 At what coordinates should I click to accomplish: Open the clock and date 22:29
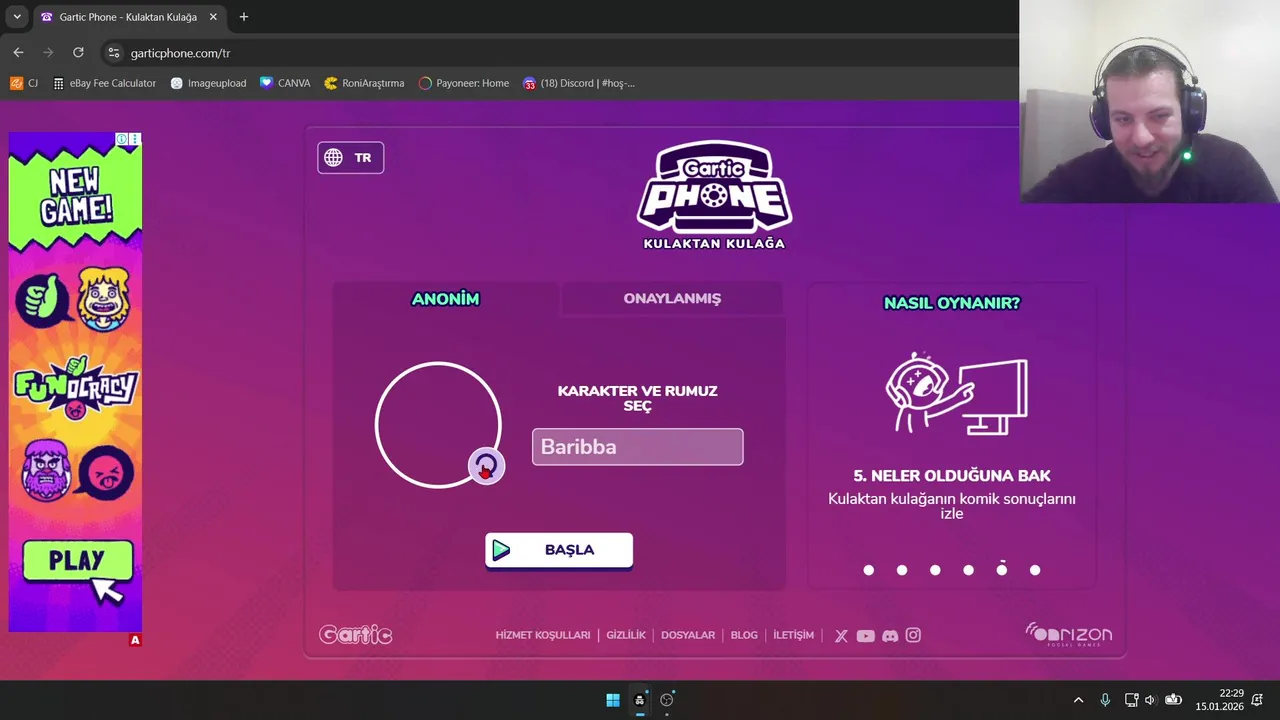click(x=1219, y=700)
